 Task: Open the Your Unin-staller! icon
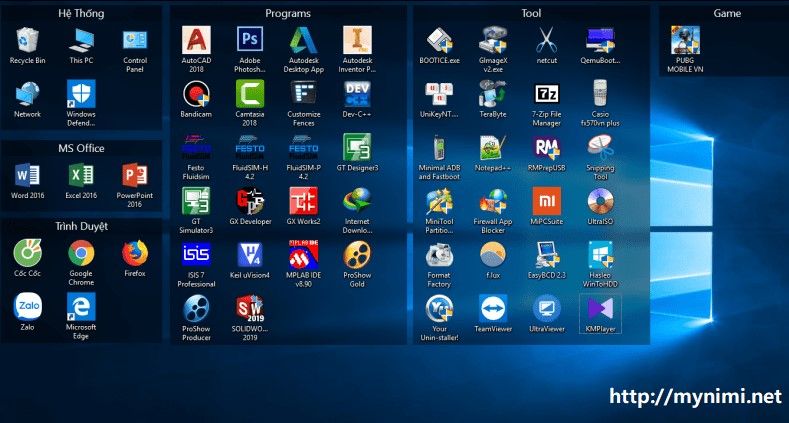(x=439, y=309)
